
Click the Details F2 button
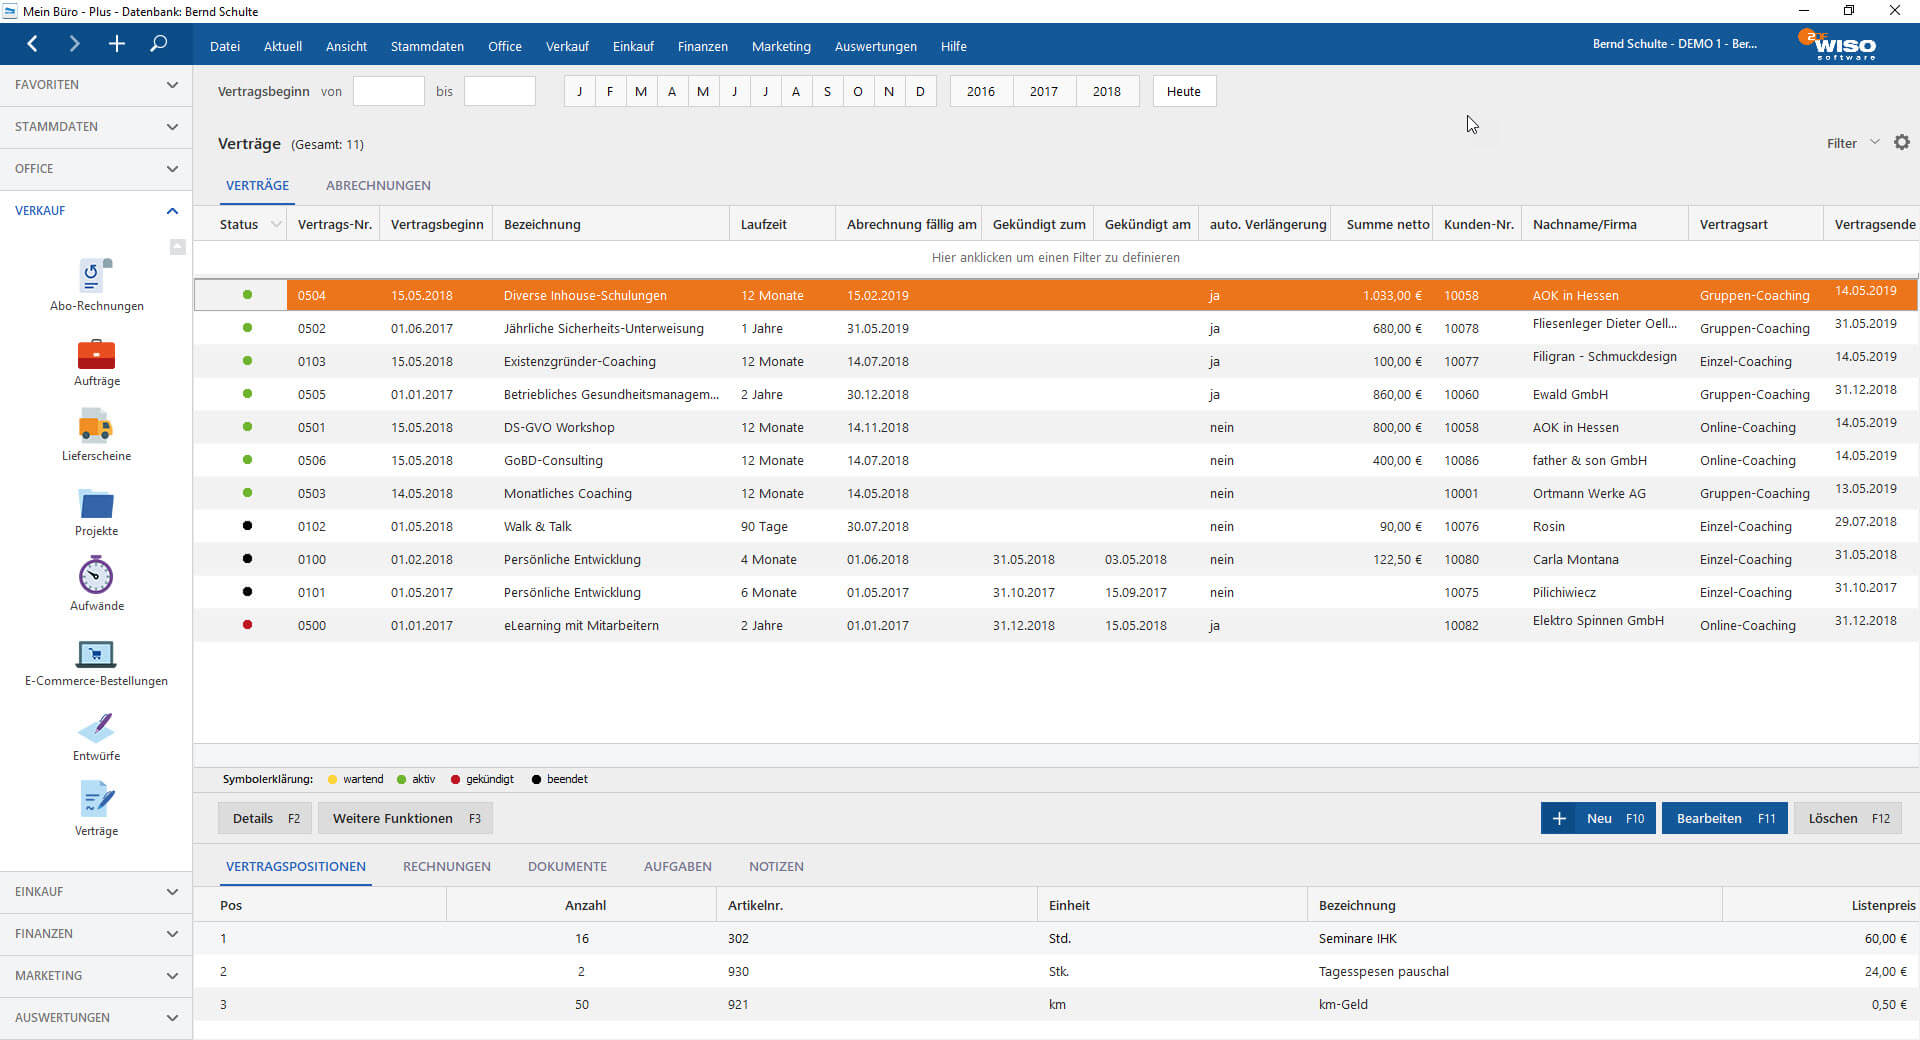(x=265, y=818)
